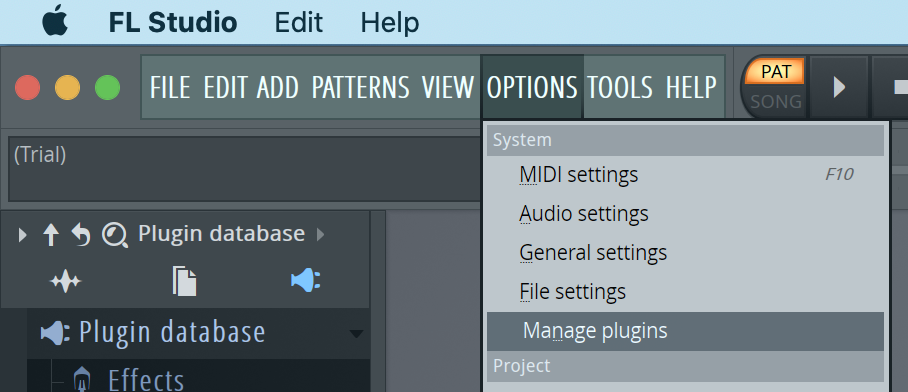Open the EDIT menu in FL Studio toolbar
Screen dimensions: 908x392
tap(226, 87)
